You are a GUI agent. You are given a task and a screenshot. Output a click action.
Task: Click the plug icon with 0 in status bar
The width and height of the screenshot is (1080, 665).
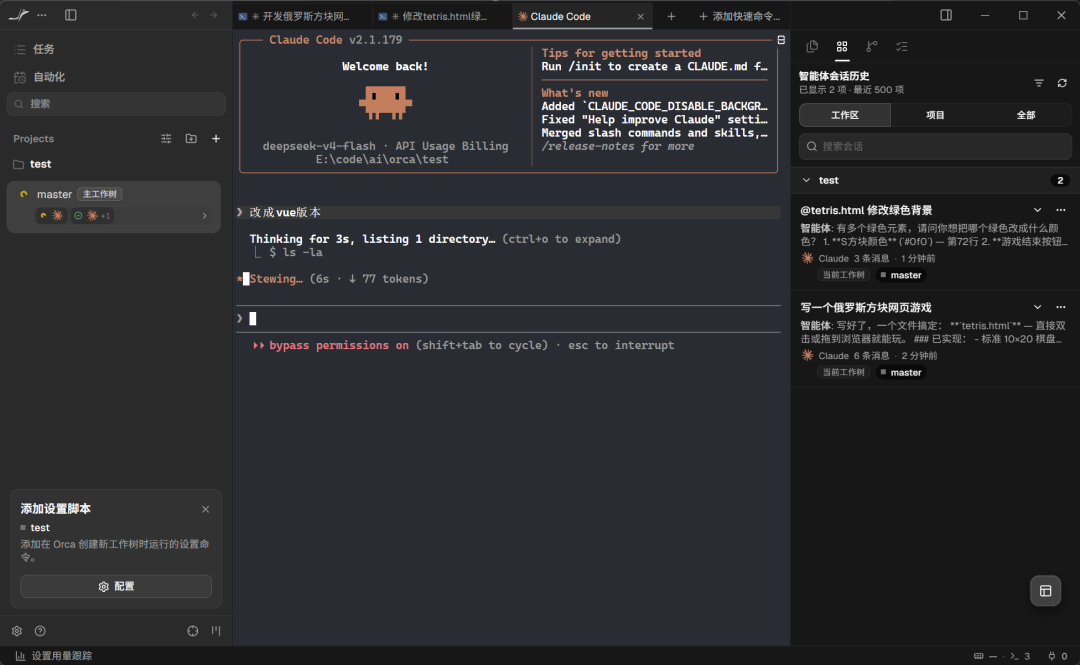tap(1057, 656)
